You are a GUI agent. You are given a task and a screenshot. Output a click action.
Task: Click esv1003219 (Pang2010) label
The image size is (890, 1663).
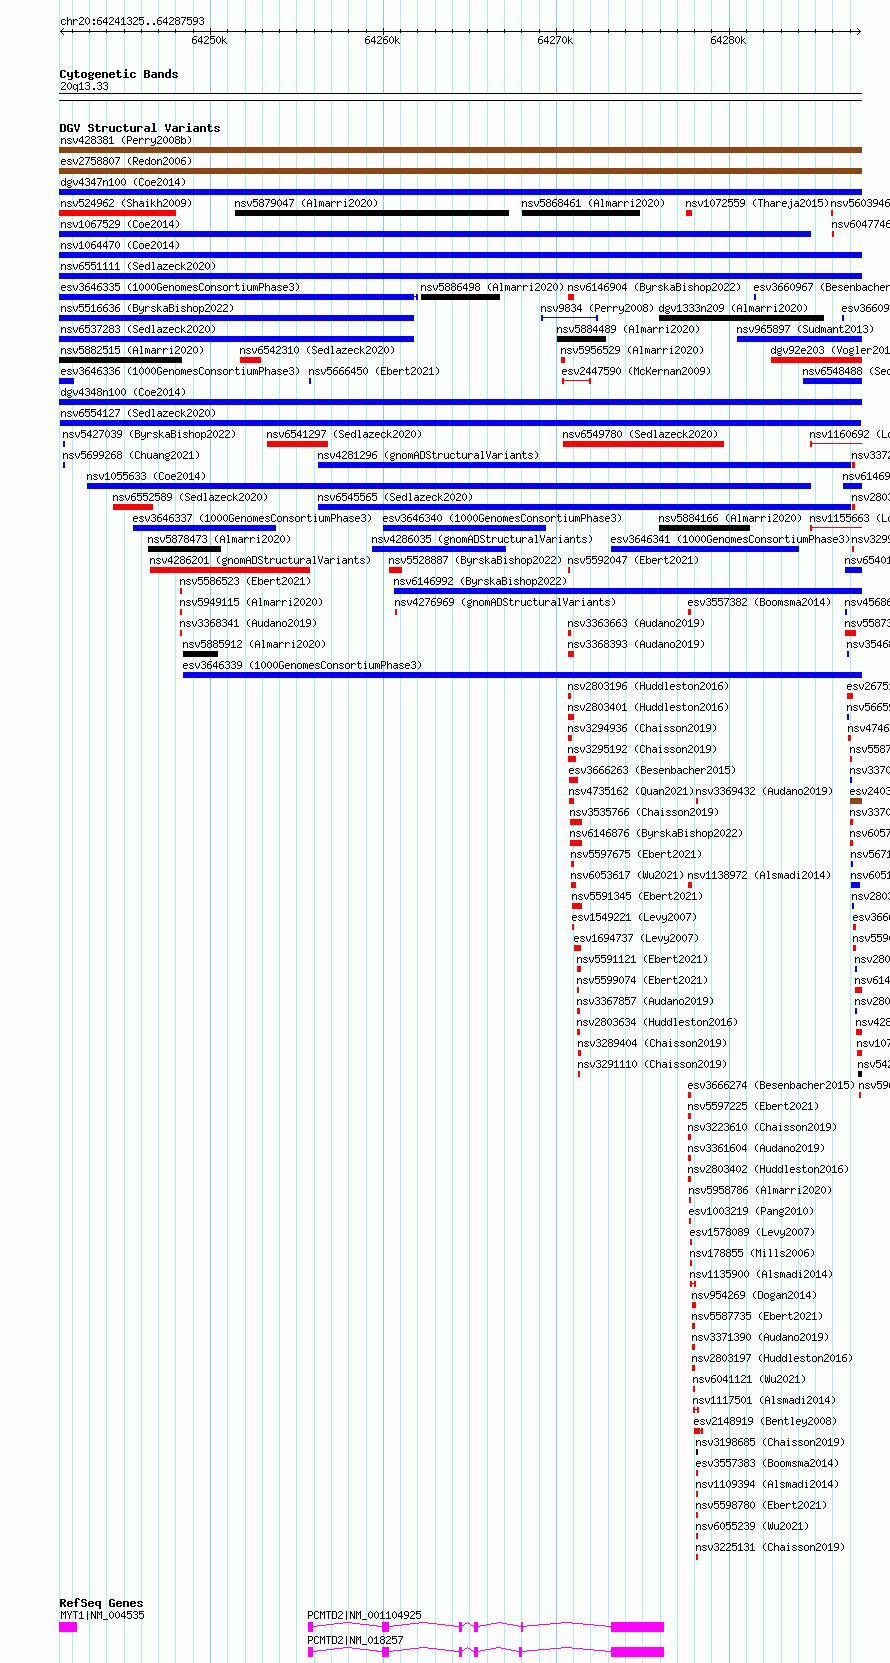point(751,1211)
